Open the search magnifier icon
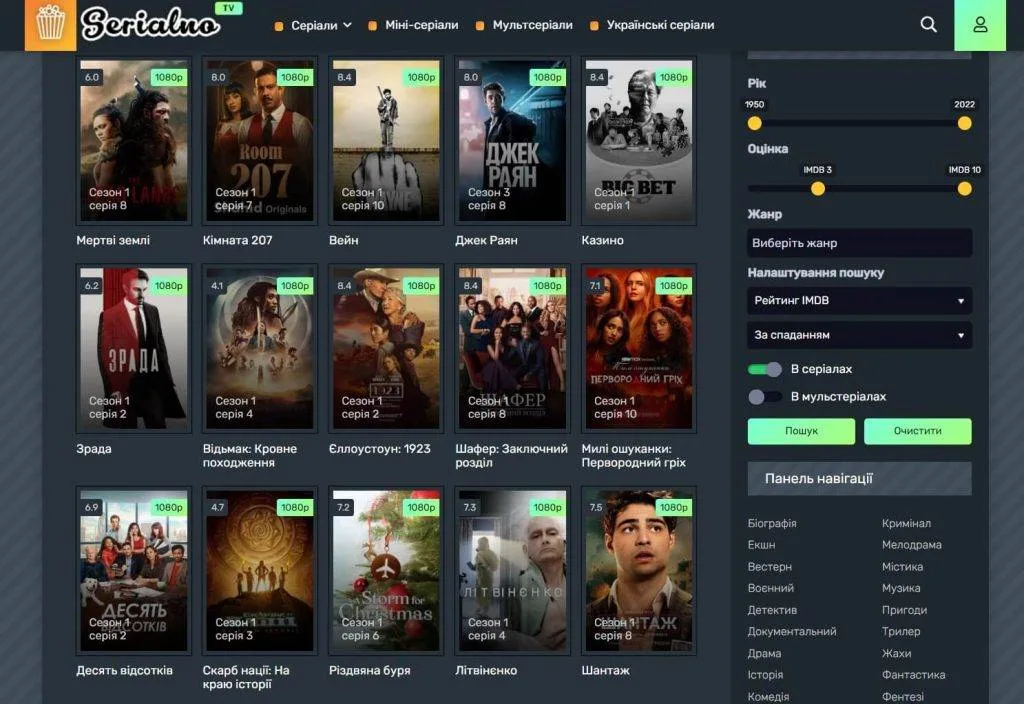 tap(928, 25)
